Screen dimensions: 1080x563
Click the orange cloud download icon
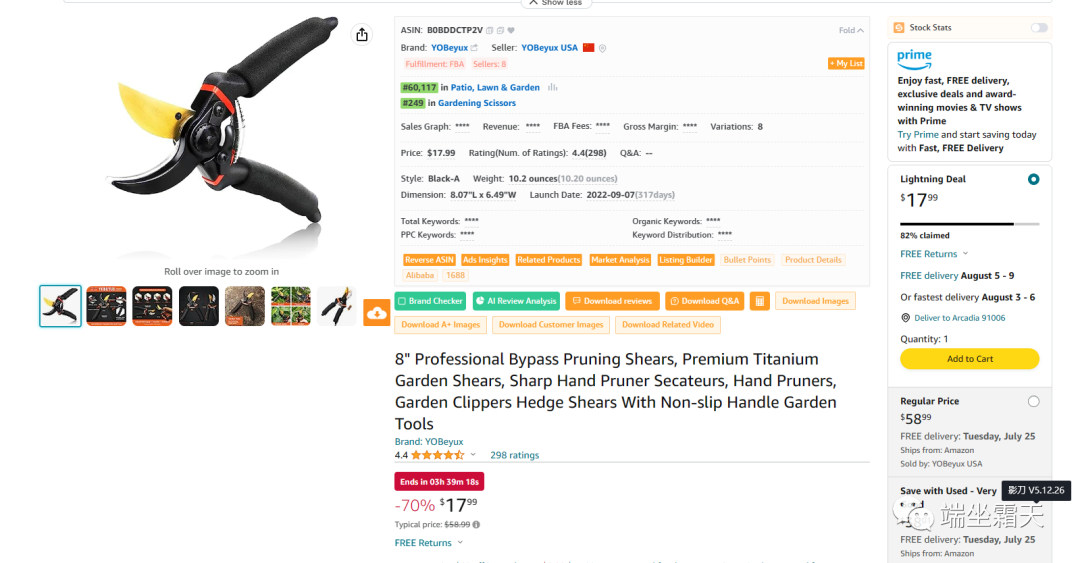click(x=377, y=312)
